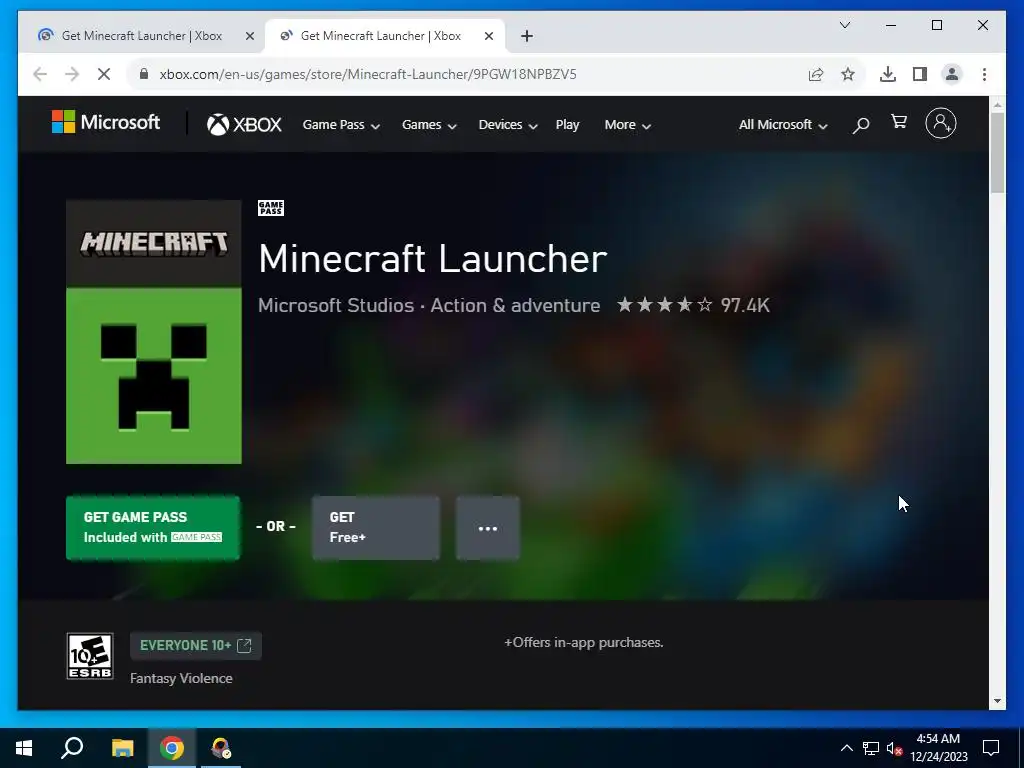Click the ESRB 10+ rating icon

[x=90, y=656]
